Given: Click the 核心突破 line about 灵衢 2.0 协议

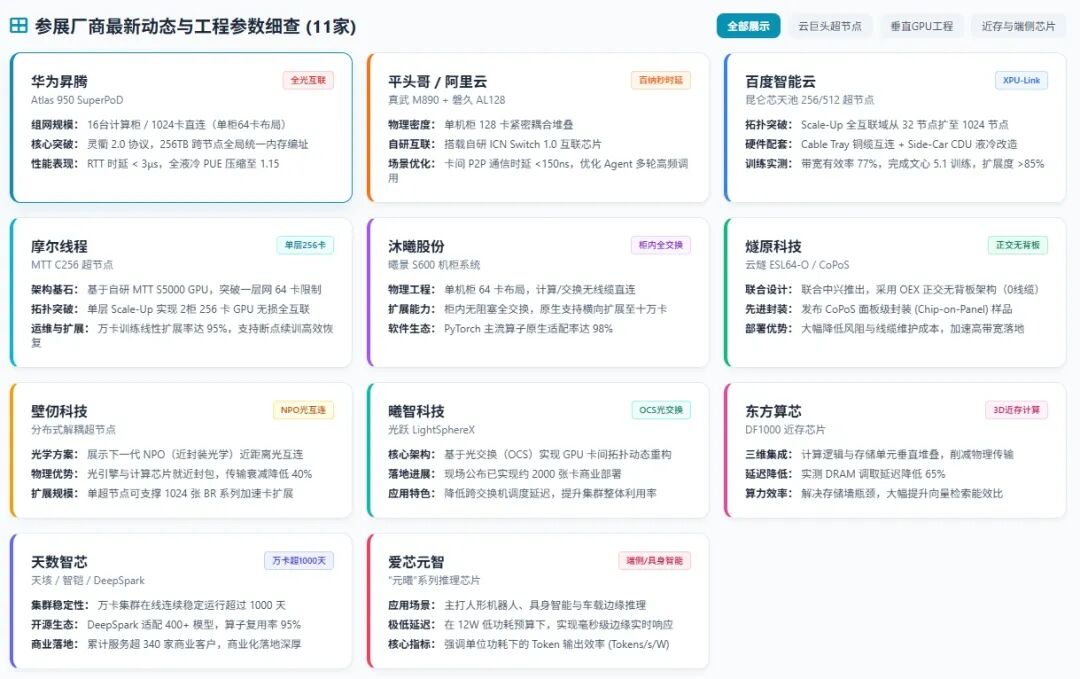Looking at the screenshot, I should pyautogui.click(x=169, y=144).
